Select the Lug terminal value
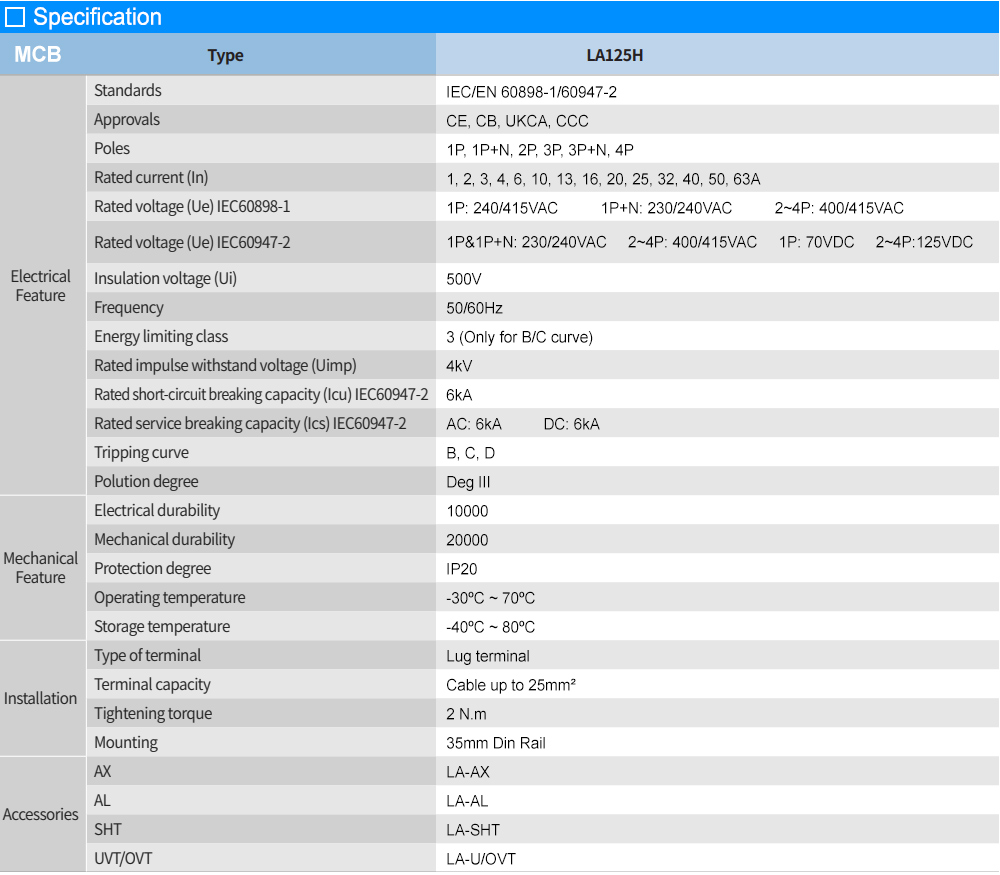The width and height of the screenshot is (1000, 875). coord(488,656)
